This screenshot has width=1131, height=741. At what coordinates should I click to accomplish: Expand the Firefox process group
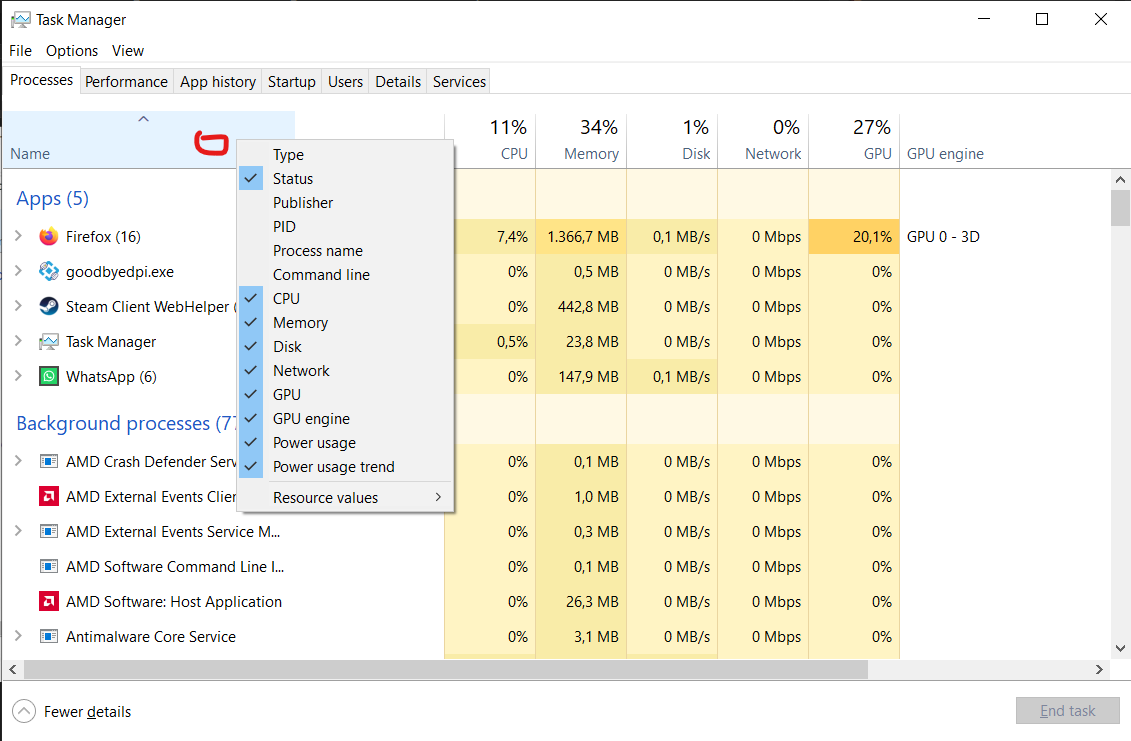[18, 236]
